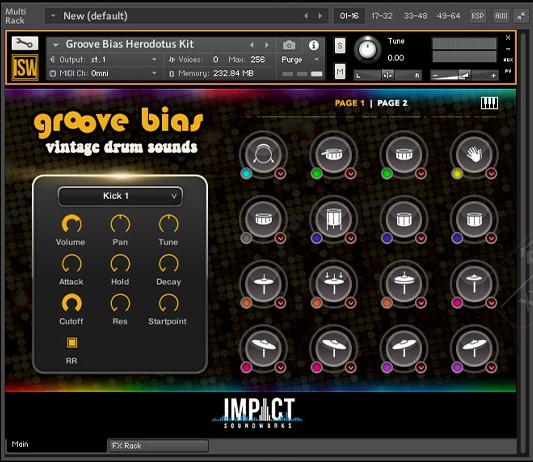
Task: Click the Cutoff knob
Action: (x=71, y=303)
